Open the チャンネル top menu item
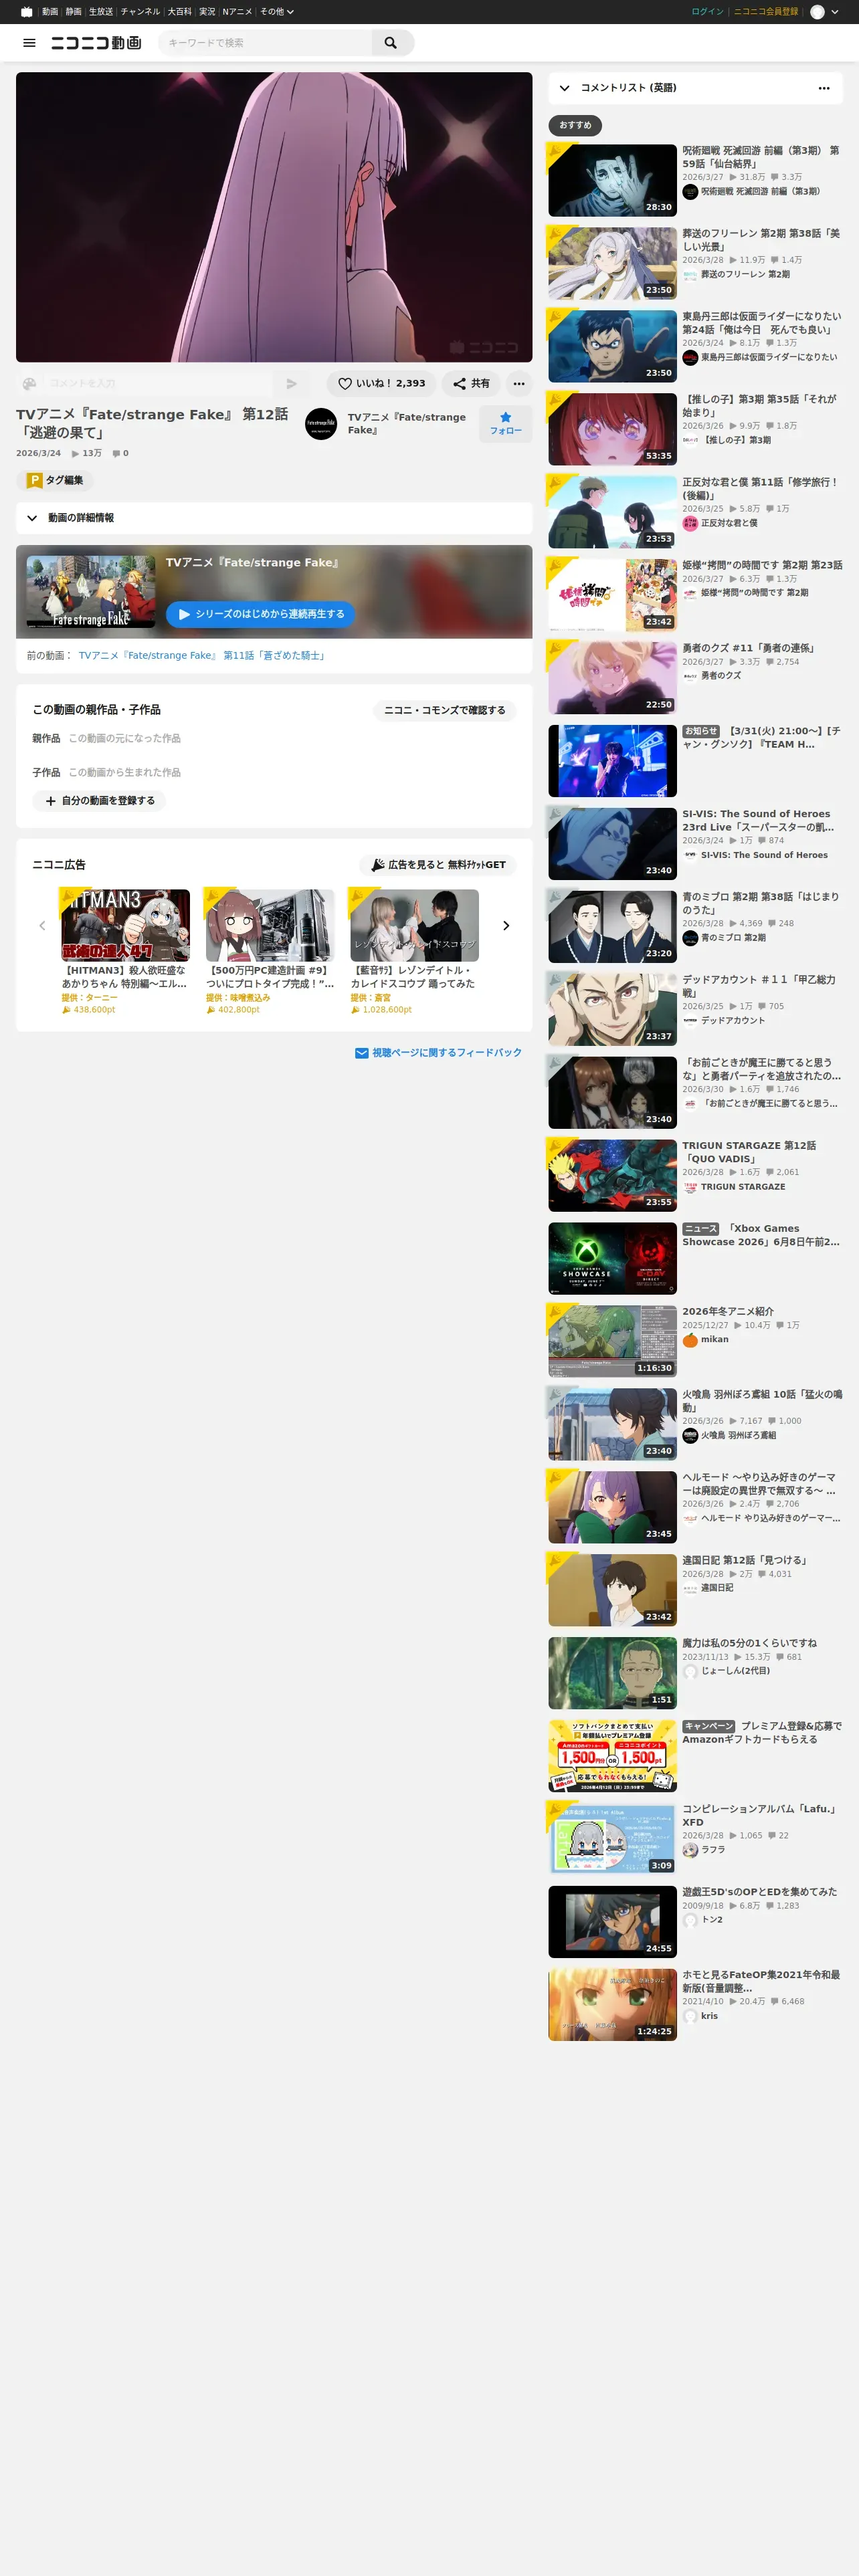The width and height of the screenshot is (859, 2576). click(x=140, y=12)
